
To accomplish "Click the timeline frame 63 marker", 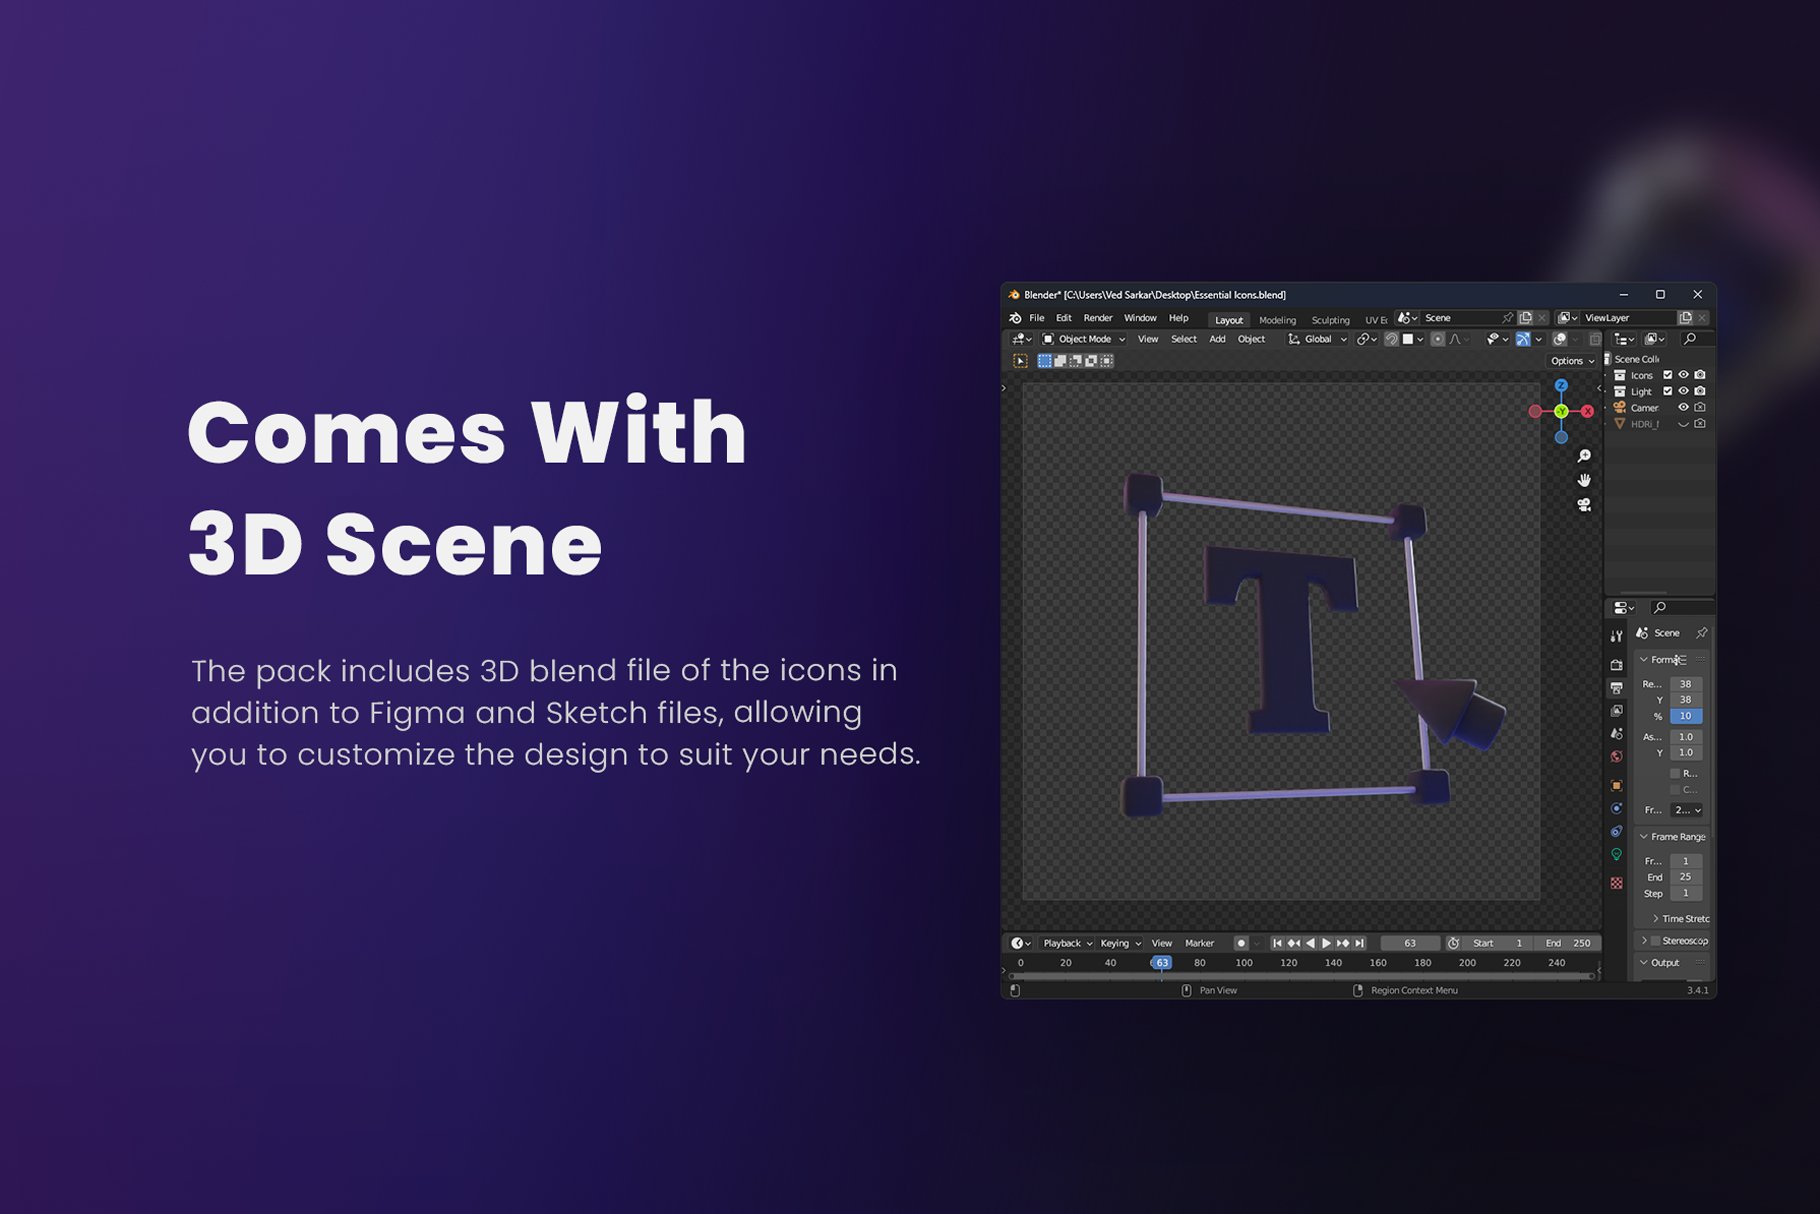I will 1161,963.
